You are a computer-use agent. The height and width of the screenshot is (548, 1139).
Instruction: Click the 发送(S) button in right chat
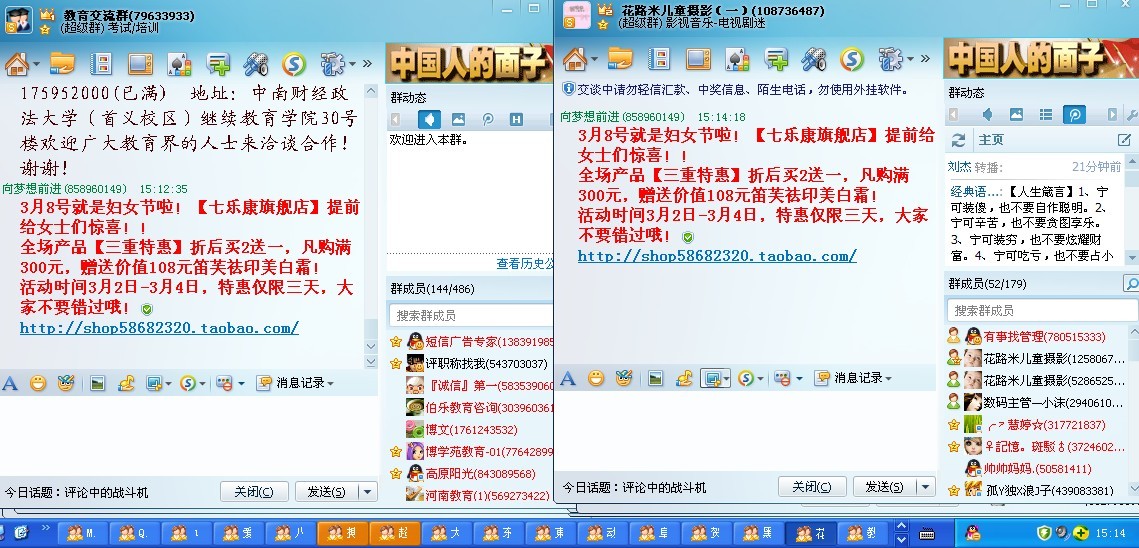coord(884,487)
